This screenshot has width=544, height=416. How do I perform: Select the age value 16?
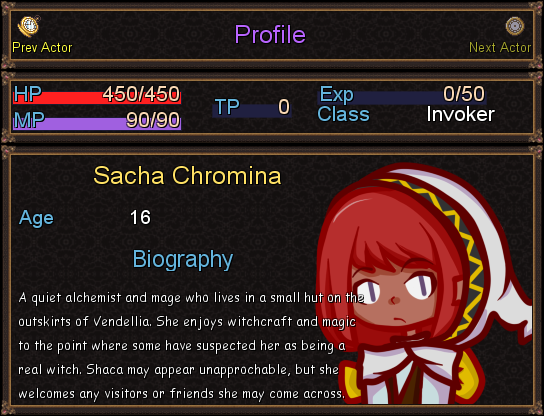[140, 218]
